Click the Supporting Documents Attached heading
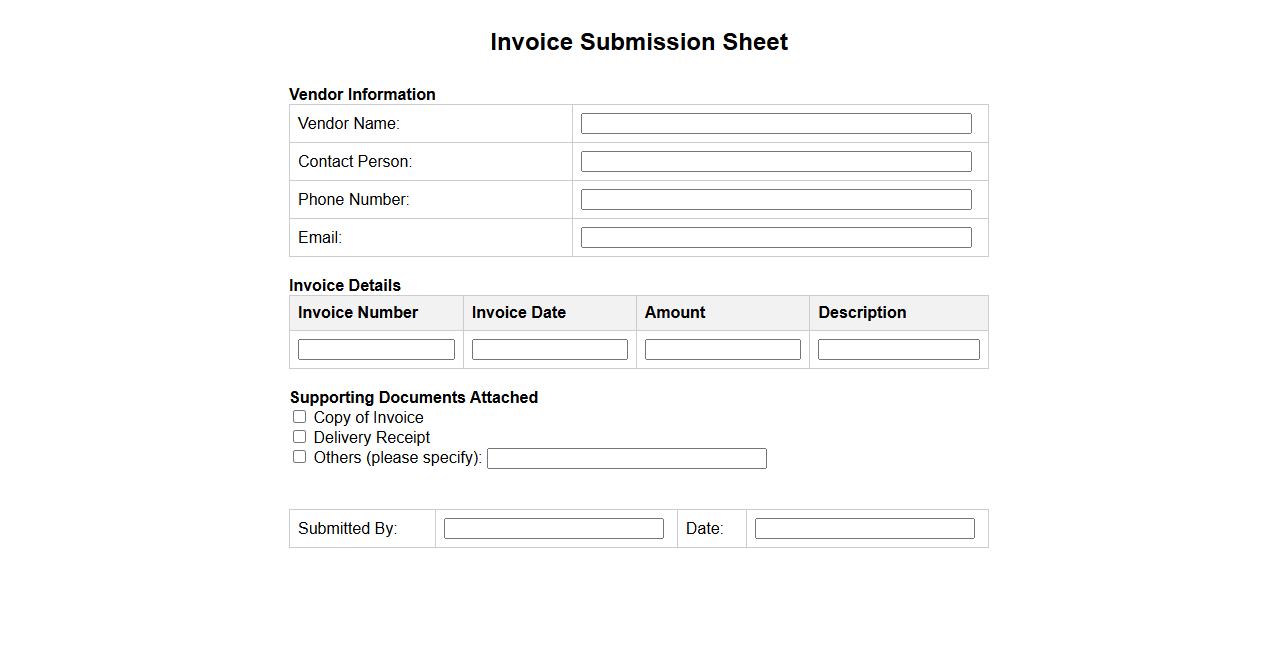This screenshot has width=1278, height=650. coord(414,397)
